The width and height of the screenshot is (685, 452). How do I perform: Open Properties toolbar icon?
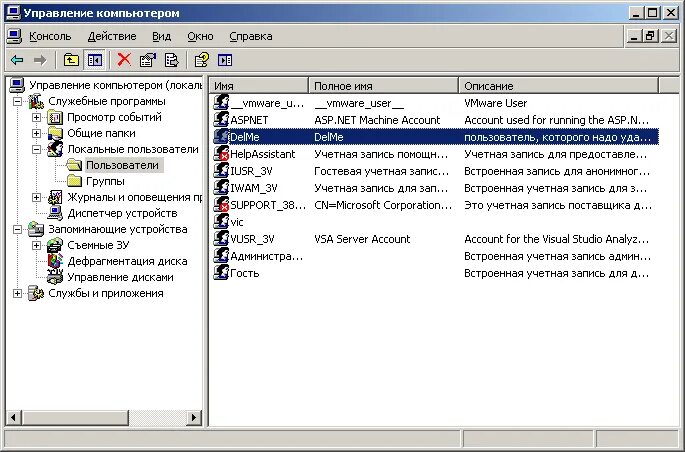pyautogui.click(x=148, y=60)
